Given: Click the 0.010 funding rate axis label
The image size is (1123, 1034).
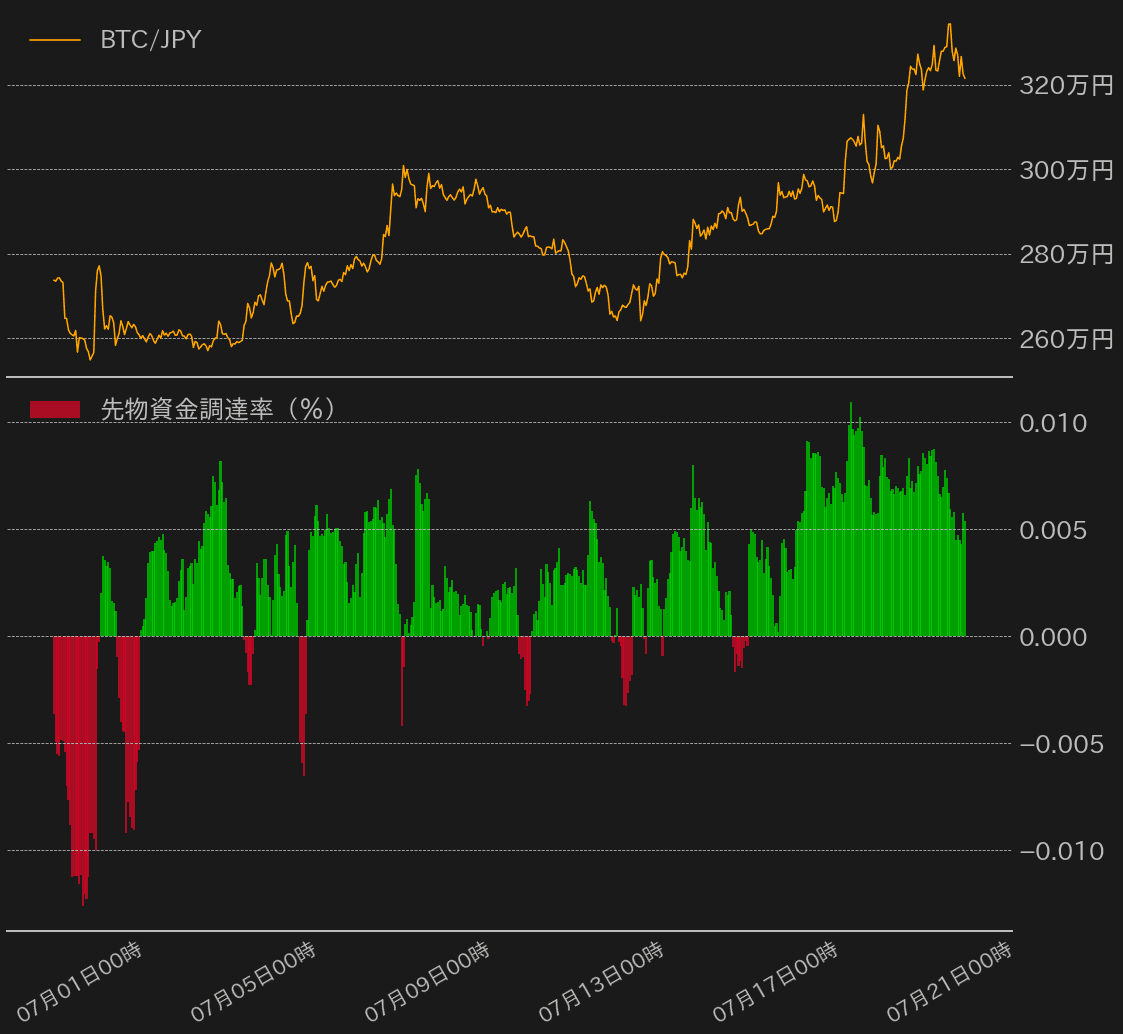Looking at the screenshot, I should click(1053, 423).
